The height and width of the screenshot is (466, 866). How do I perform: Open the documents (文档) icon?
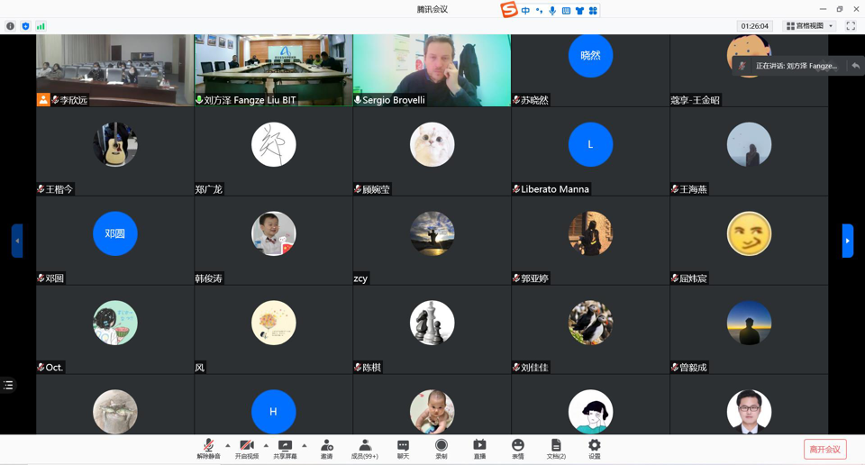555,447
